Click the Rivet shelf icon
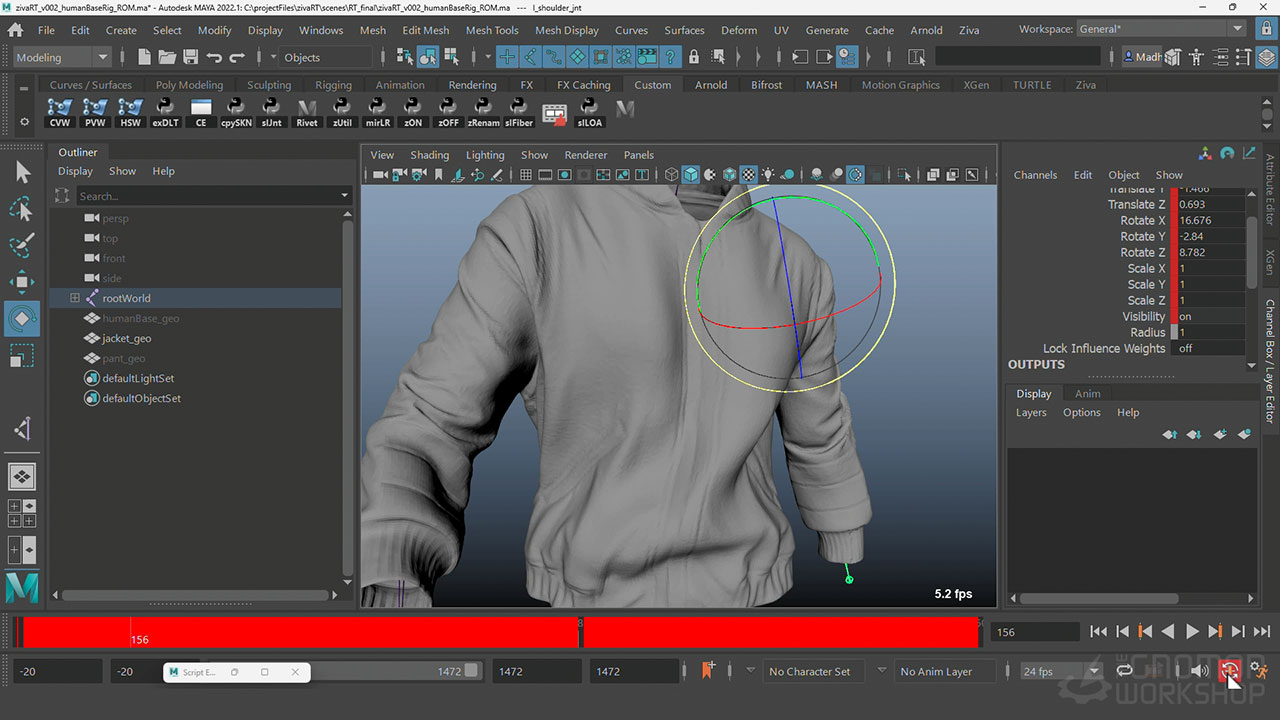Screen dimensions: 1280x720 [307, 112]
